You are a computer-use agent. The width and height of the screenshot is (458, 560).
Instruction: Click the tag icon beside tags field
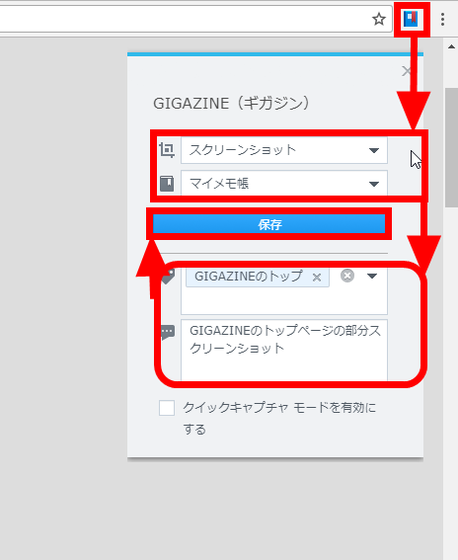pos(168,276)
